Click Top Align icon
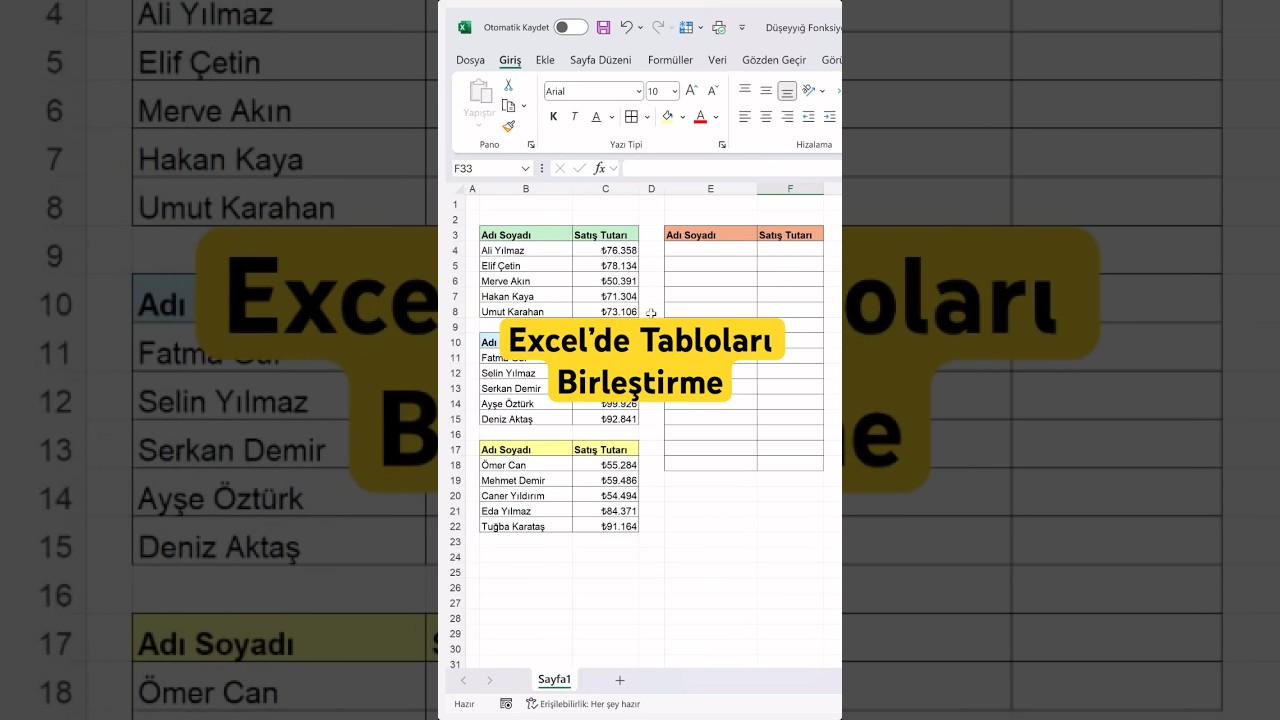 tap(744, 91)
